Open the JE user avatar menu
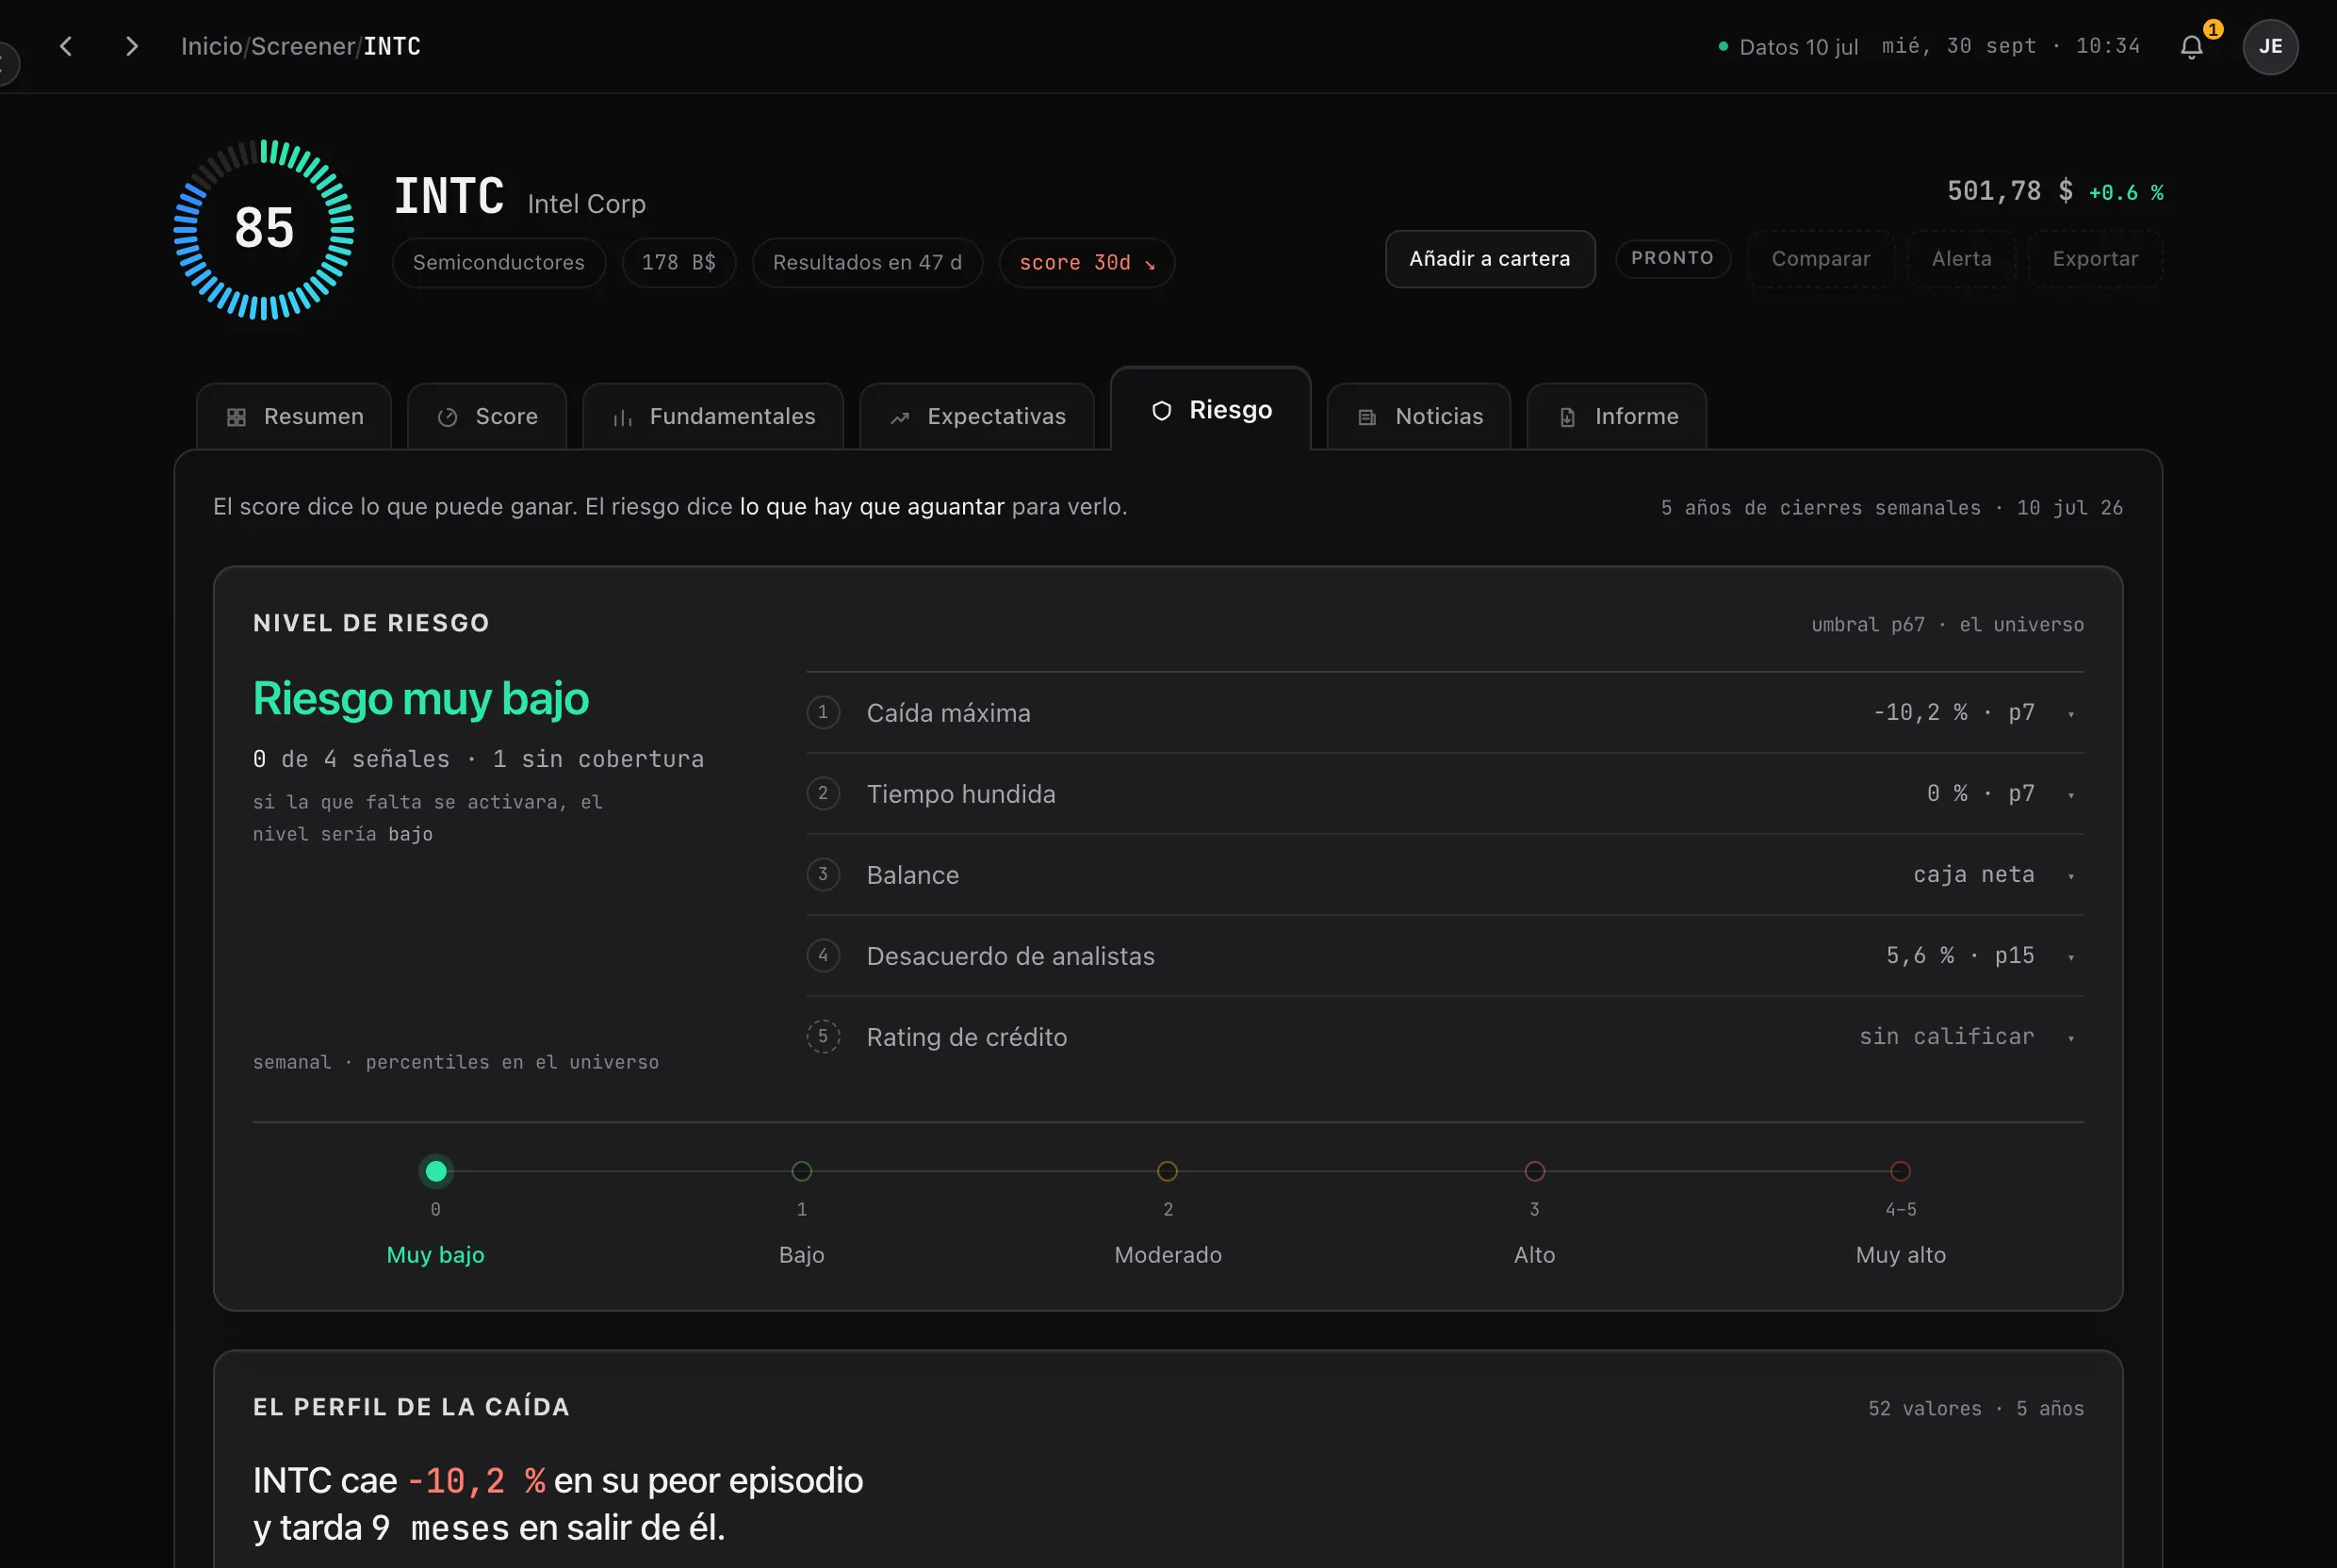Screen dimensions: 2337x1568 [x=2270, y=46]
